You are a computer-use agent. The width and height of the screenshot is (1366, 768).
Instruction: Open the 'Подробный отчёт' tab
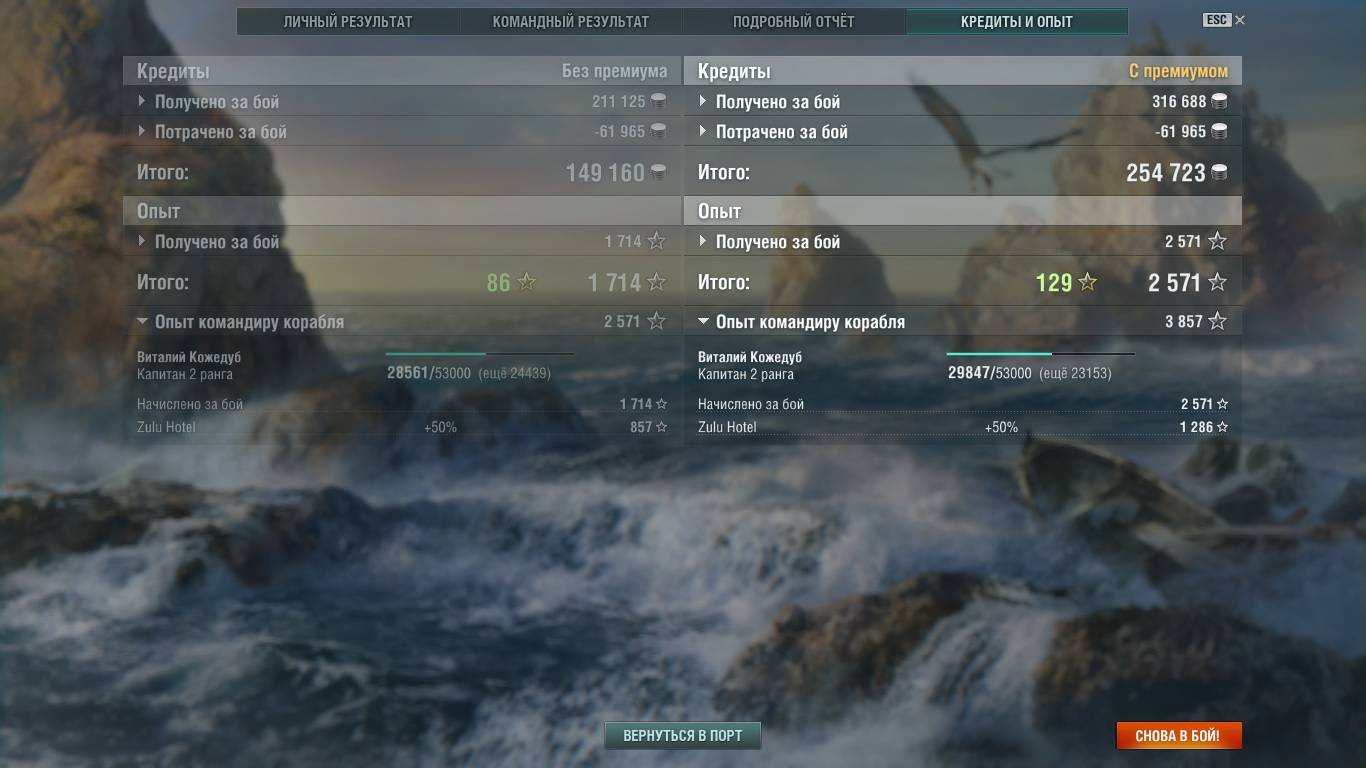(x=794, y=21)
